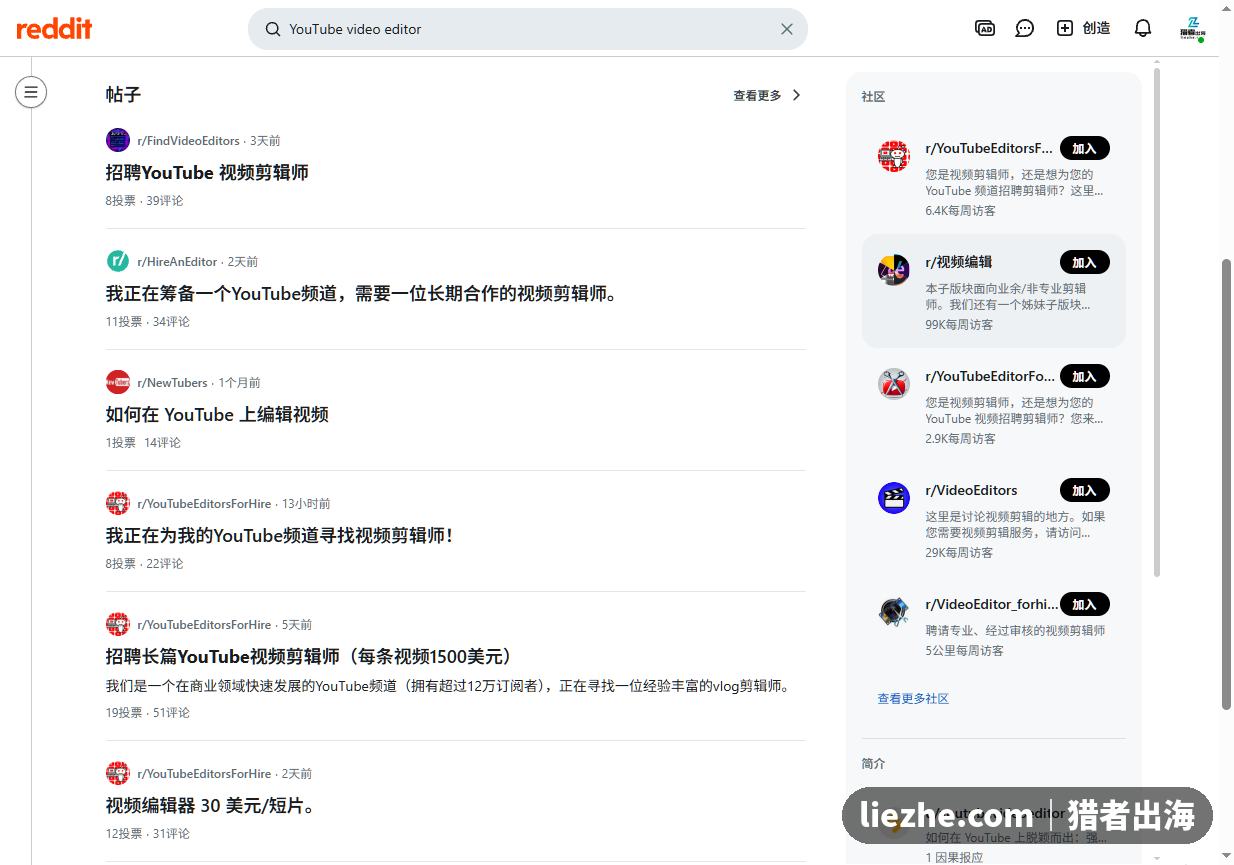
Task: Join r/VideoEditors community
Action: [1085, 491]
